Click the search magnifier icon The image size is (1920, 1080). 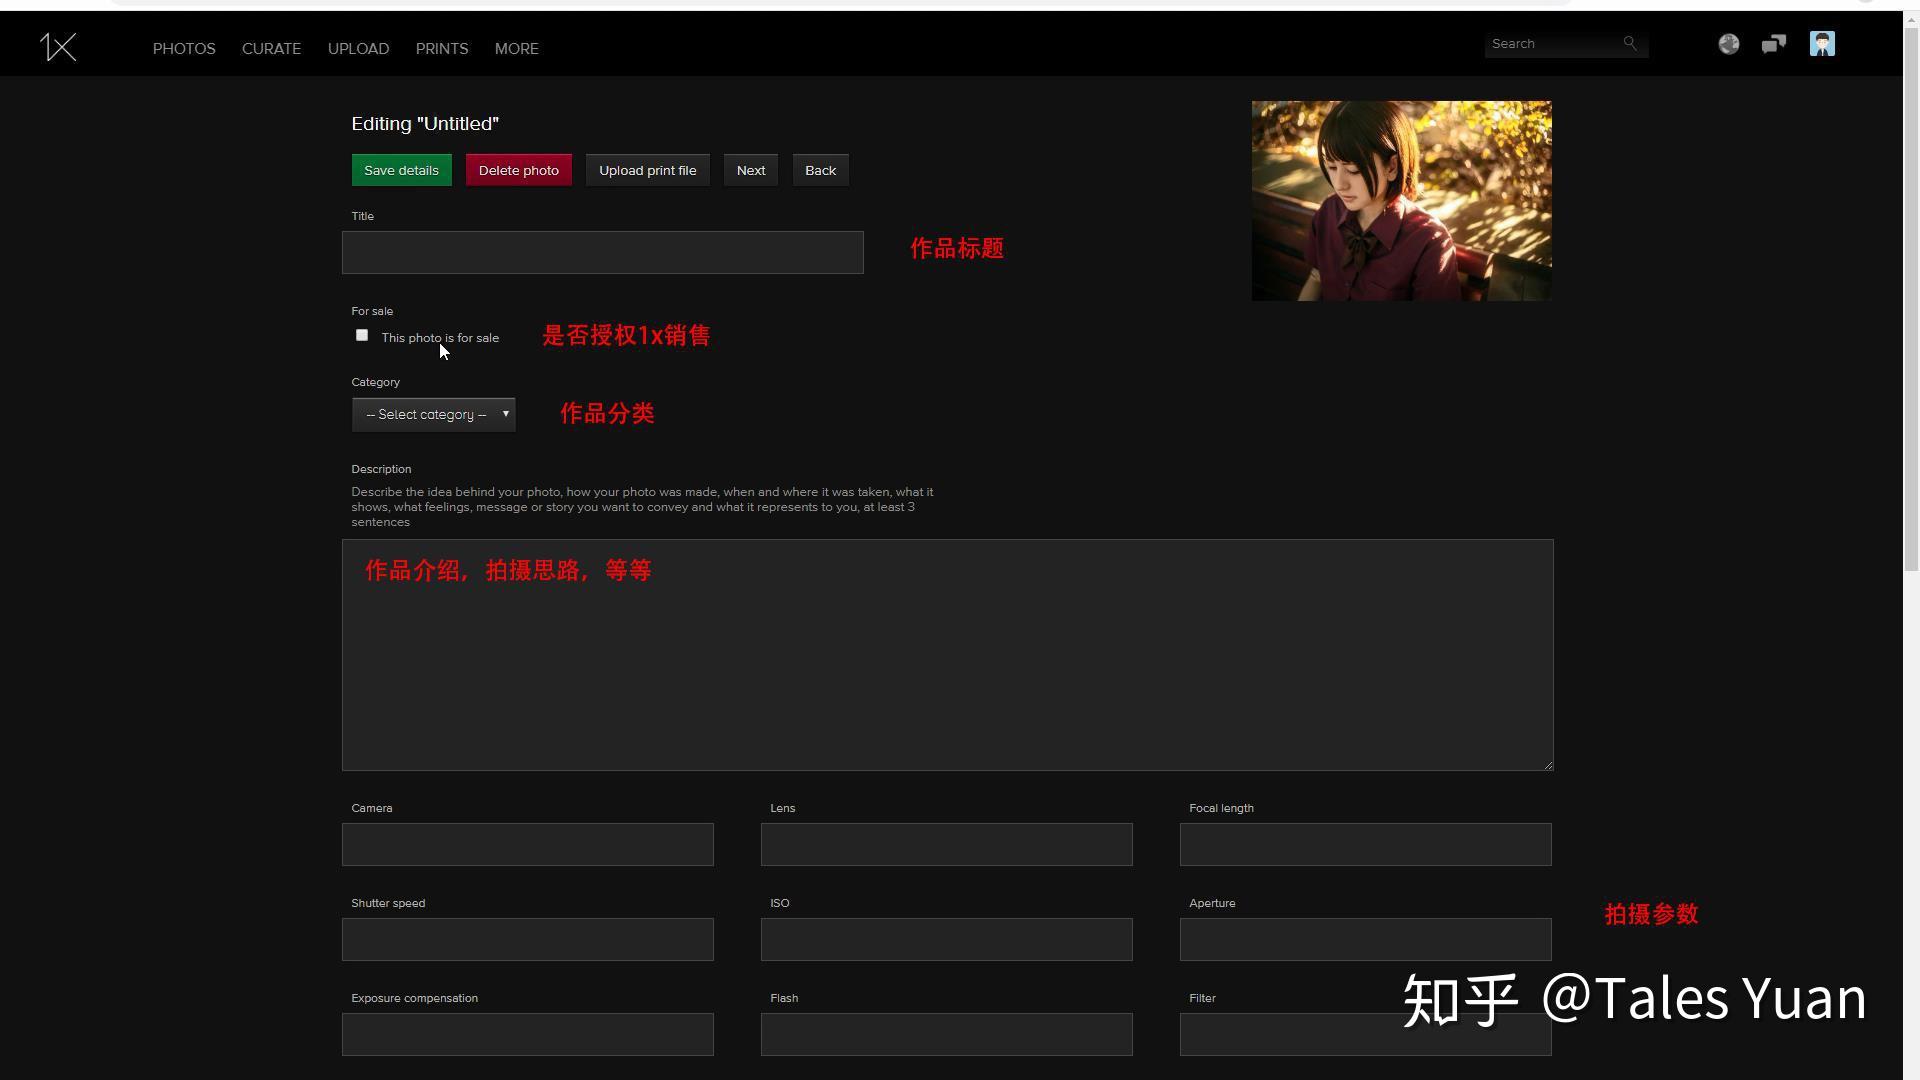(1630, 43)
